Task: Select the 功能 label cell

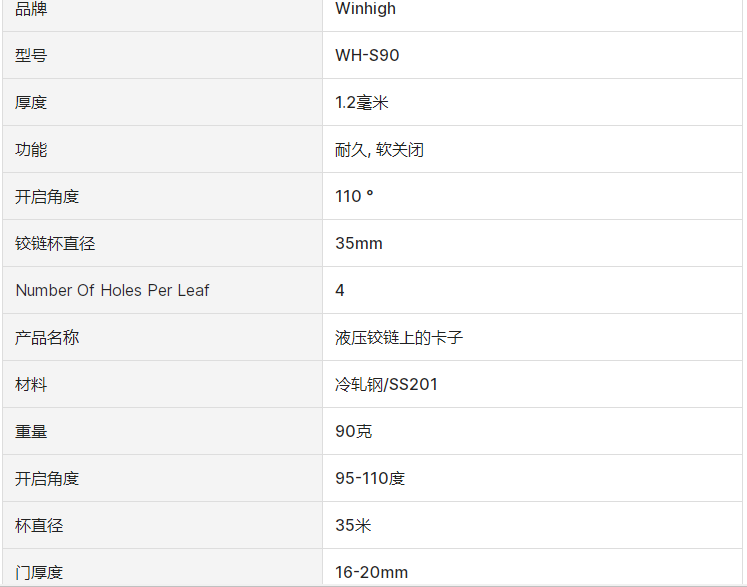Action: 31,149
